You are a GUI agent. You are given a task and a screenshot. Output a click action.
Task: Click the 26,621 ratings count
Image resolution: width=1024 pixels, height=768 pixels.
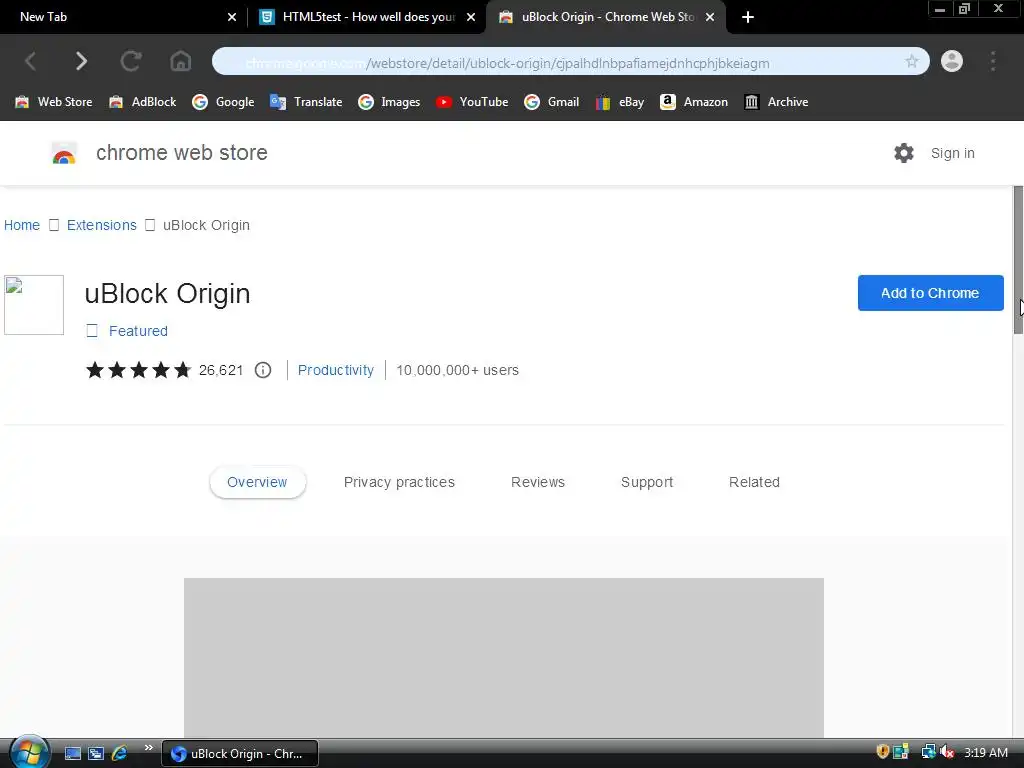point(221,370)
